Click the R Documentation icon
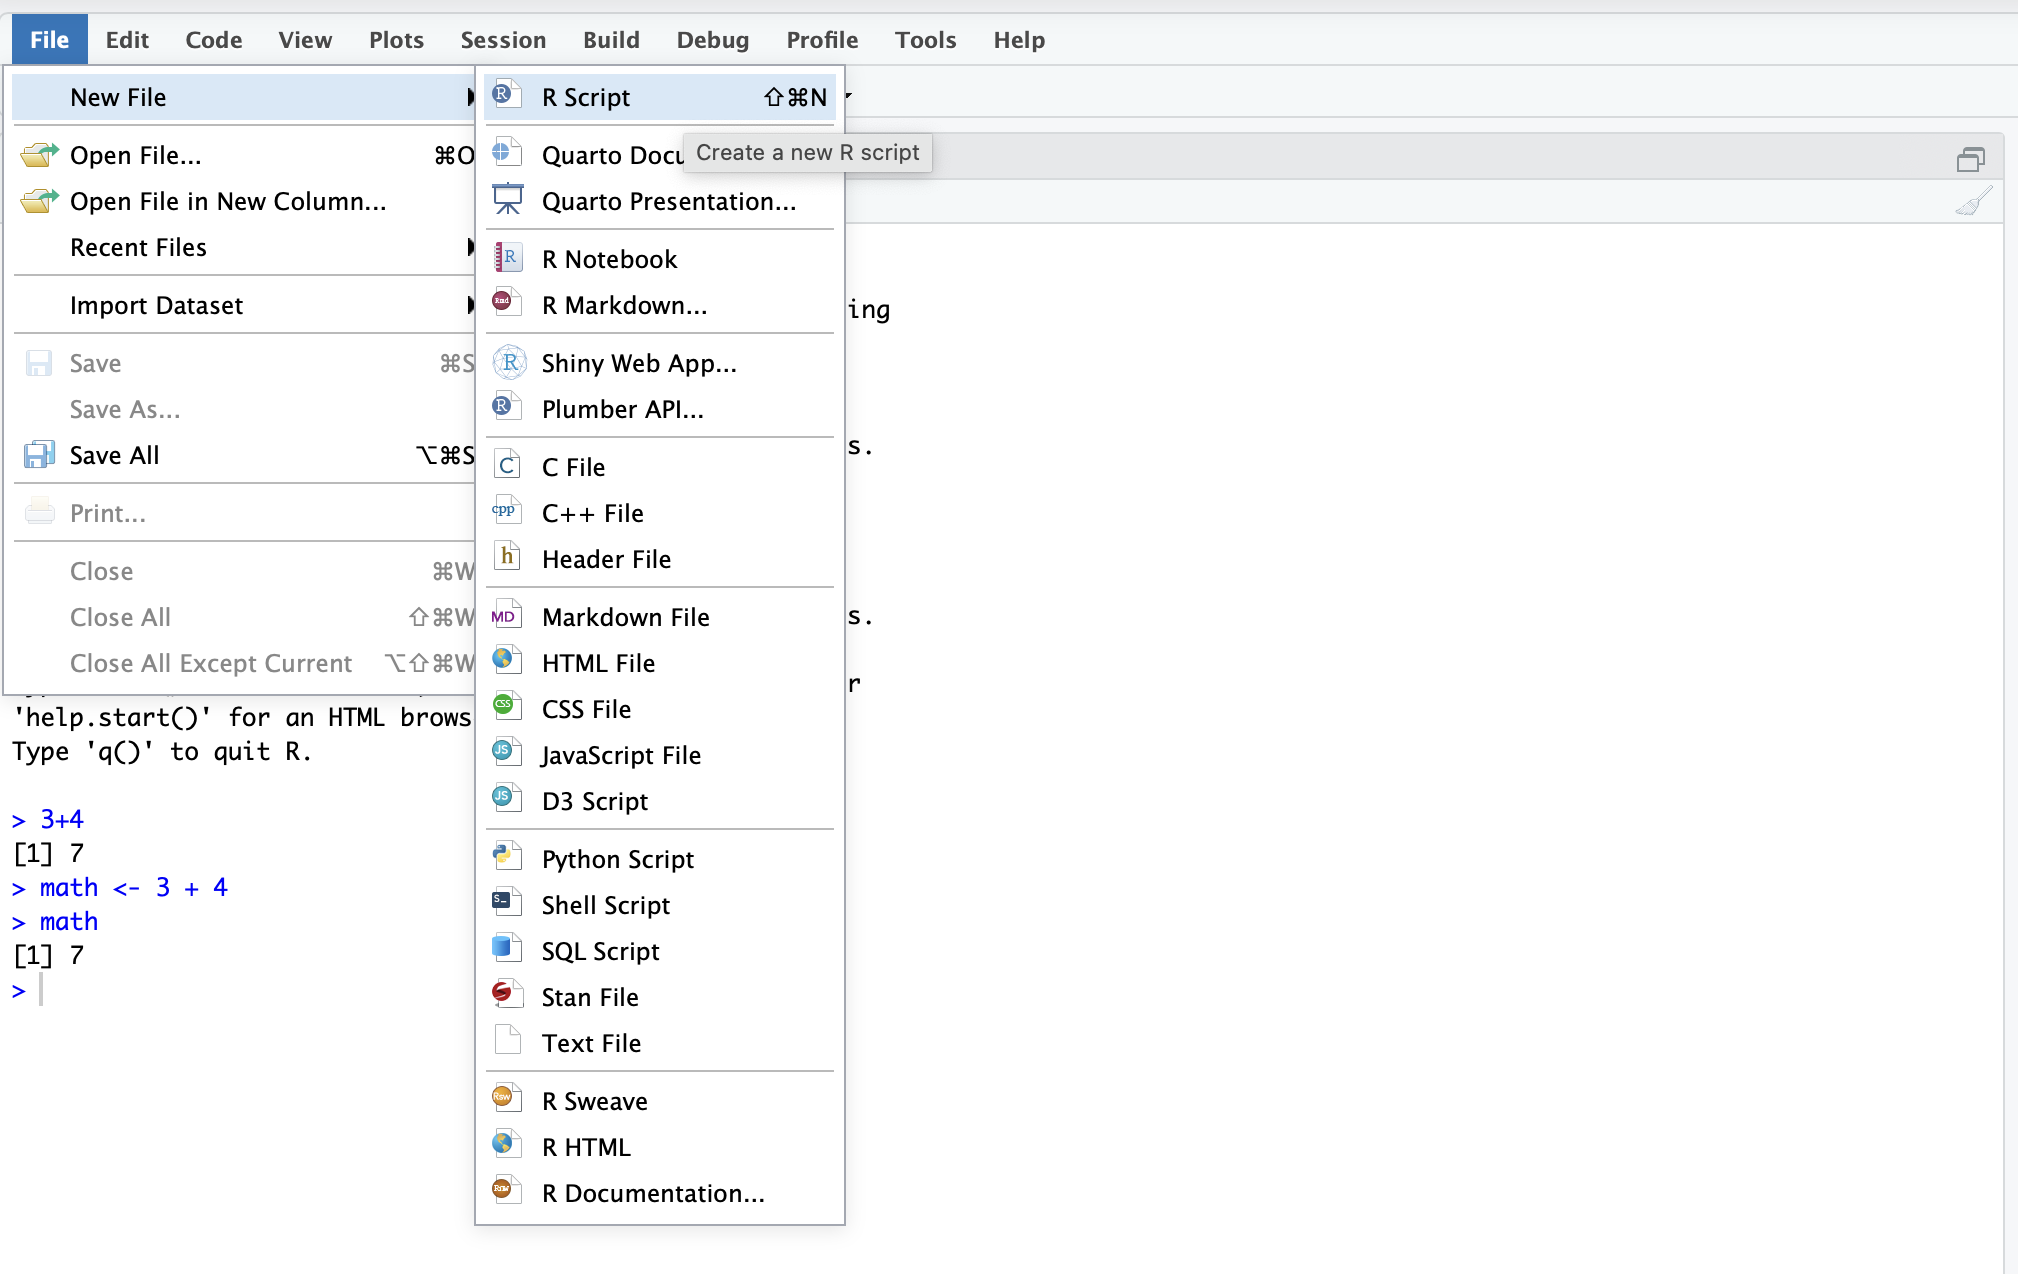Viewport: 2018px width, 1274px height. pyautogui.click(x=507, y=1192)
